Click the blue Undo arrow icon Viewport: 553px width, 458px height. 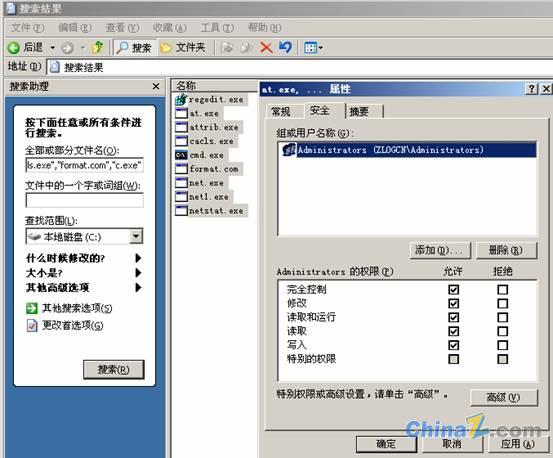point(285,47)
